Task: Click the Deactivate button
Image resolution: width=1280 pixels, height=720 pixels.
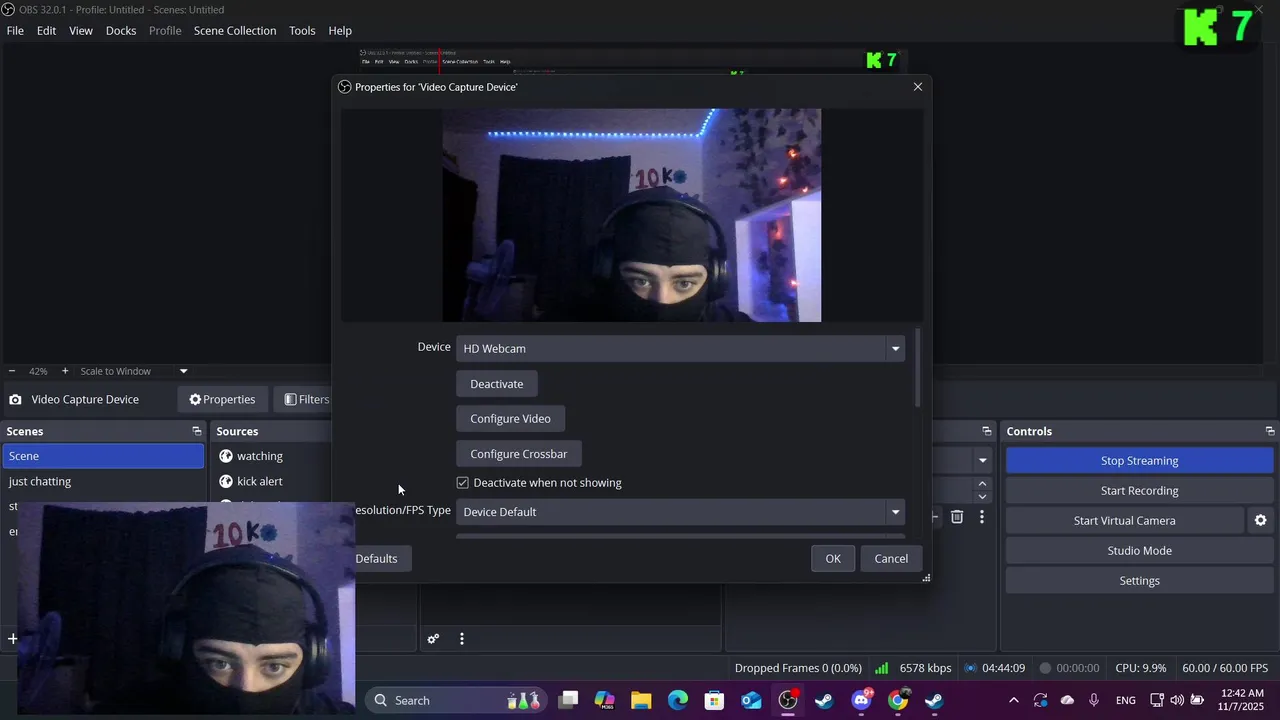Action: 497,384
